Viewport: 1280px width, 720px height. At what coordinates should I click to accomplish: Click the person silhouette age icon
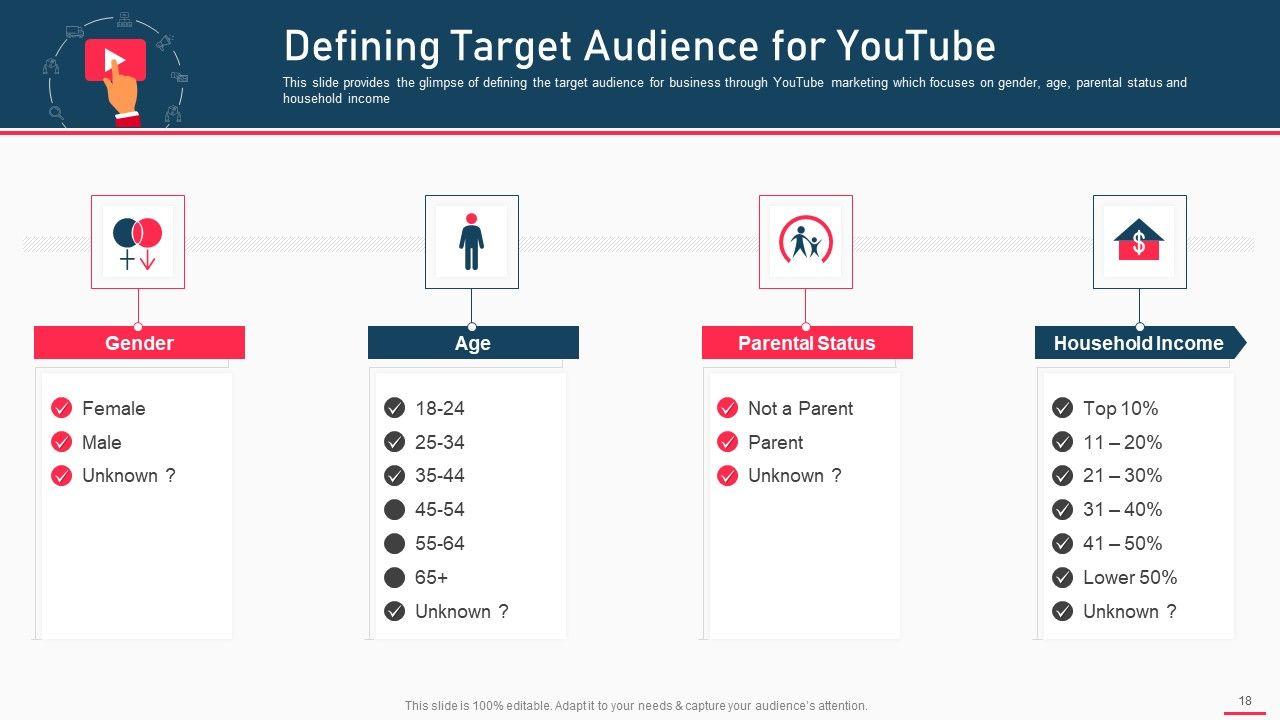click(x=471, y=242)
